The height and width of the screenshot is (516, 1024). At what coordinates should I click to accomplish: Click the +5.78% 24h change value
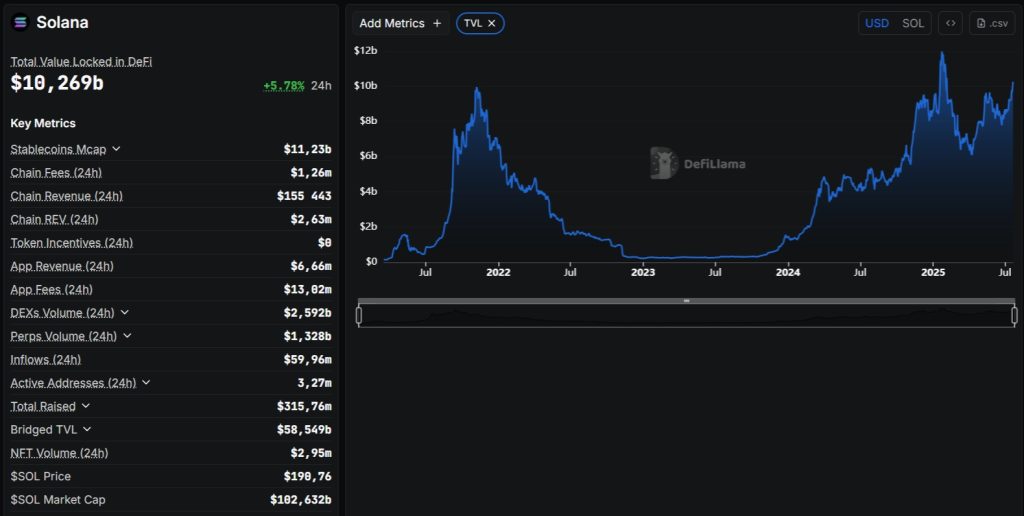283,86
